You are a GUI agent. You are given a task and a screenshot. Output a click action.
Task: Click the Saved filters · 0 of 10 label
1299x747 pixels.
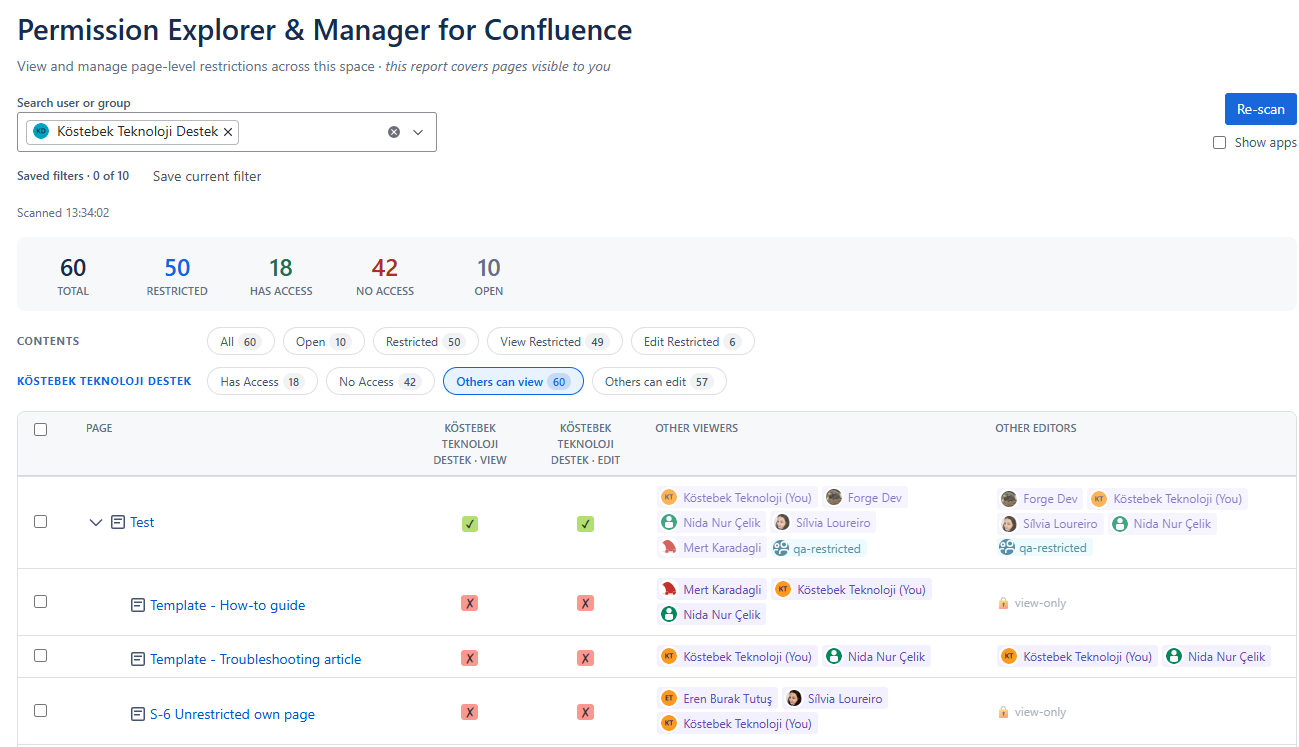click(73, 176)
